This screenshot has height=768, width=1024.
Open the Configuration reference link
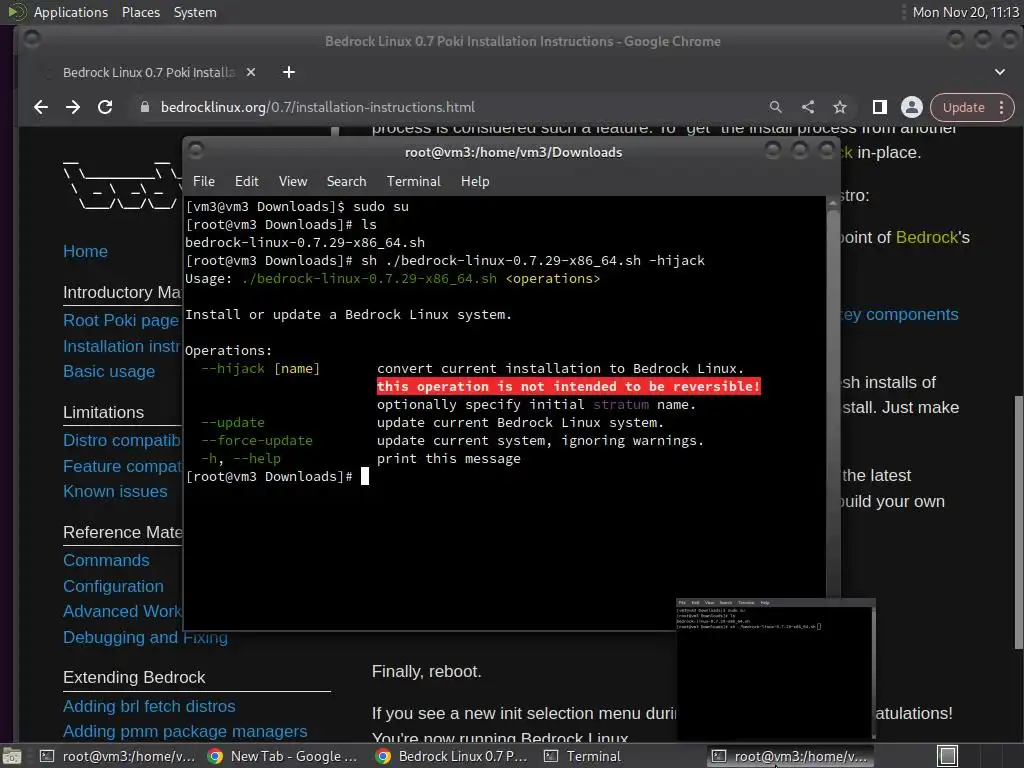coord(114,586)
